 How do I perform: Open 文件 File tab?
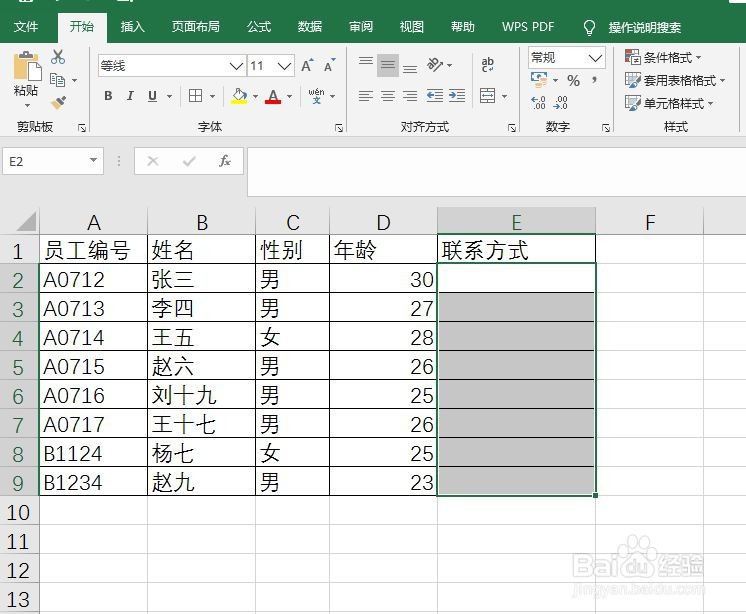pyautogui.click(x=26, y=27)
